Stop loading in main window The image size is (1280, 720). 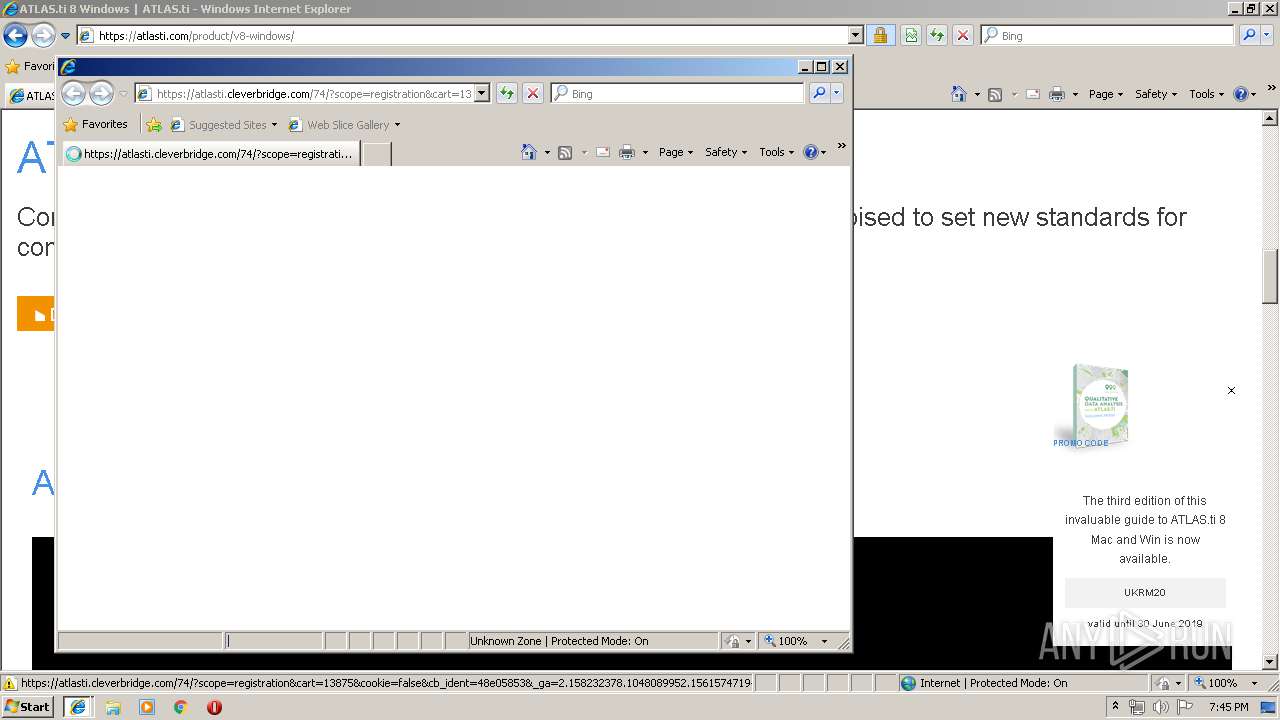click(x=963, y=35)
